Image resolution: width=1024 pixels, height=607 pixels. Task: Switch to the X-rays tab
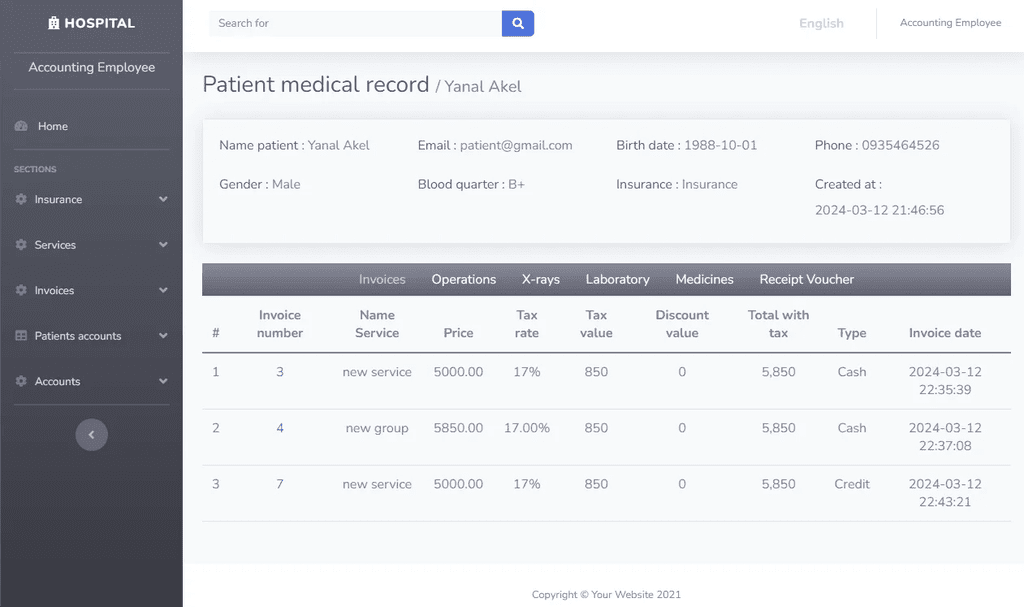coord(541,280)
